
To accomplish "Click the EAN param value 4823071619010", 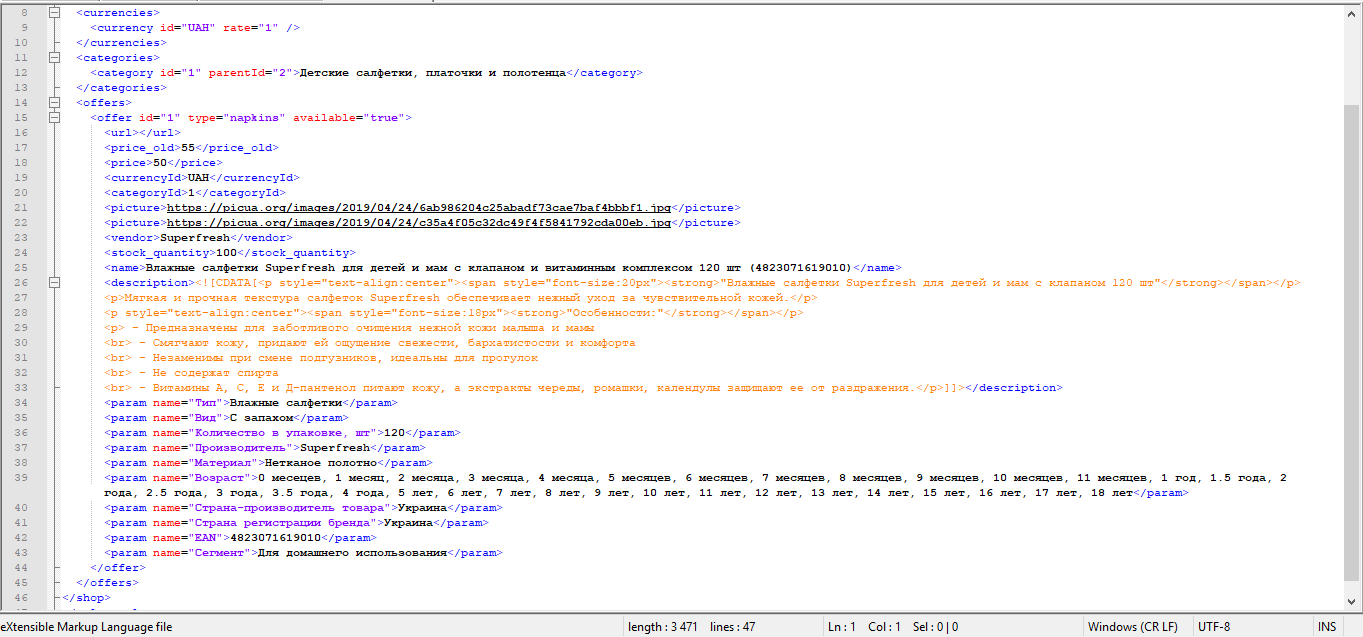I will coord(275,538).
